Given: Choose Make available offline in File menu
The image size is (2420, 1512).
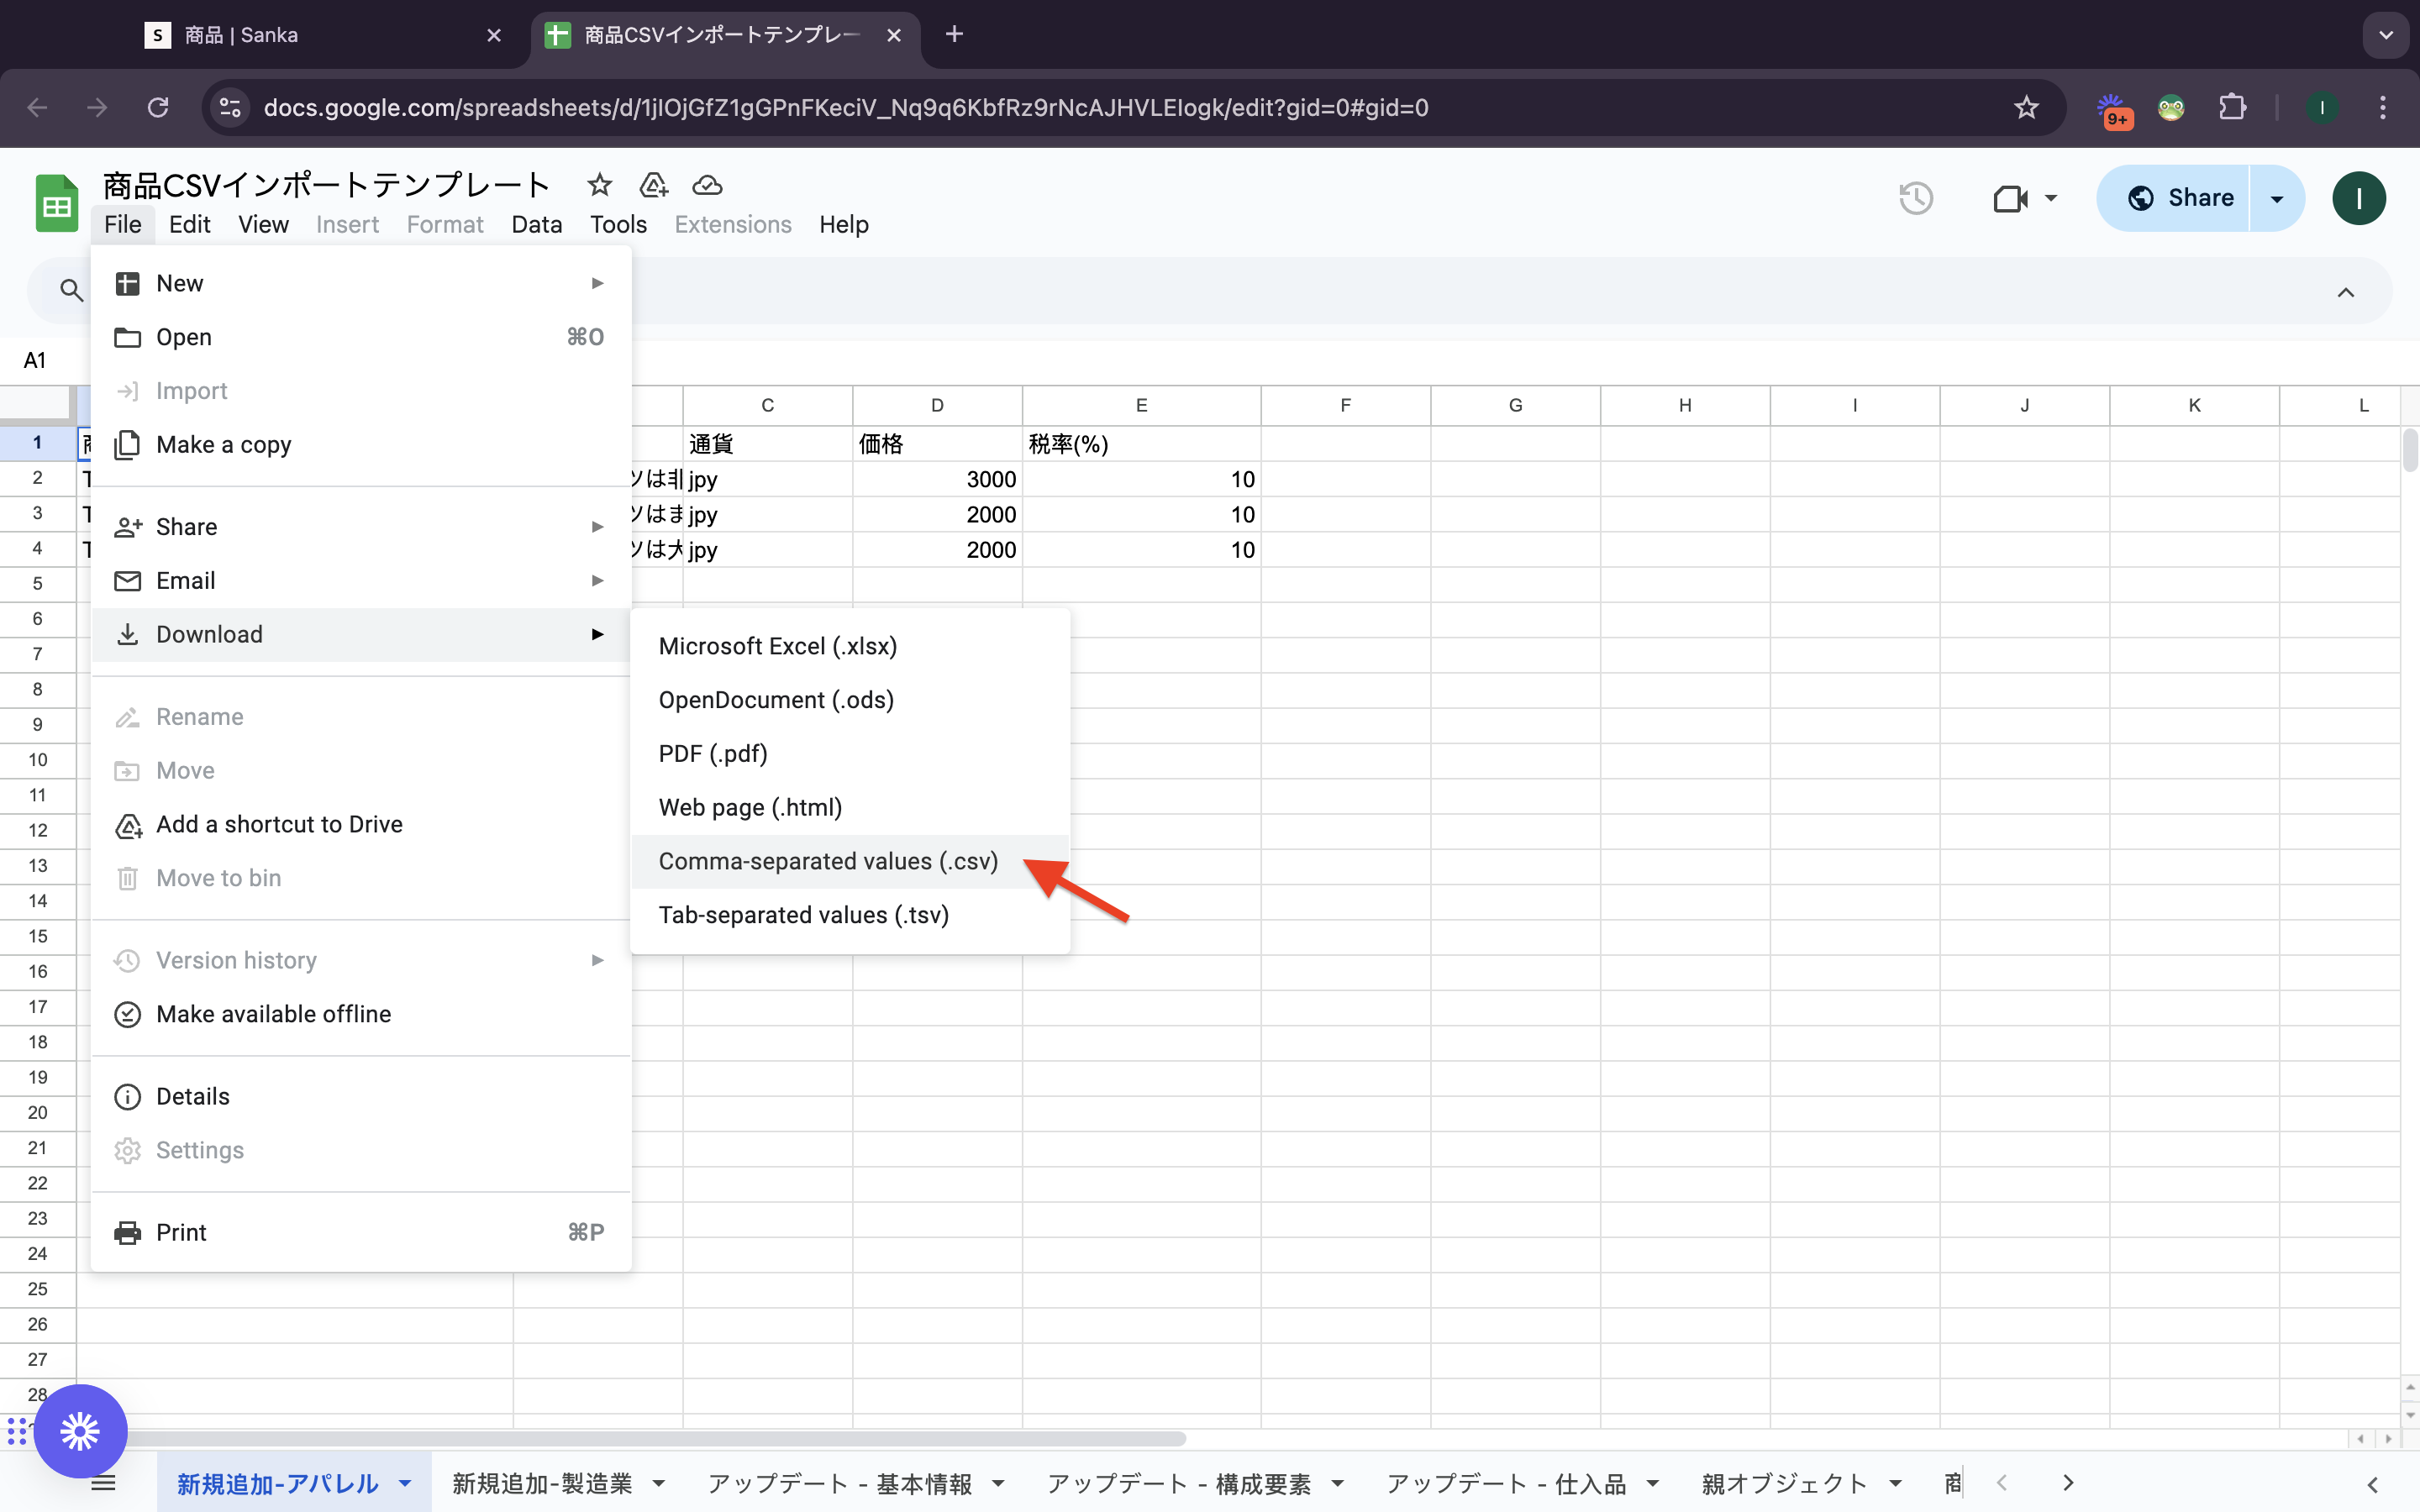Looking at the screenshot, I should pos(273,1014).
